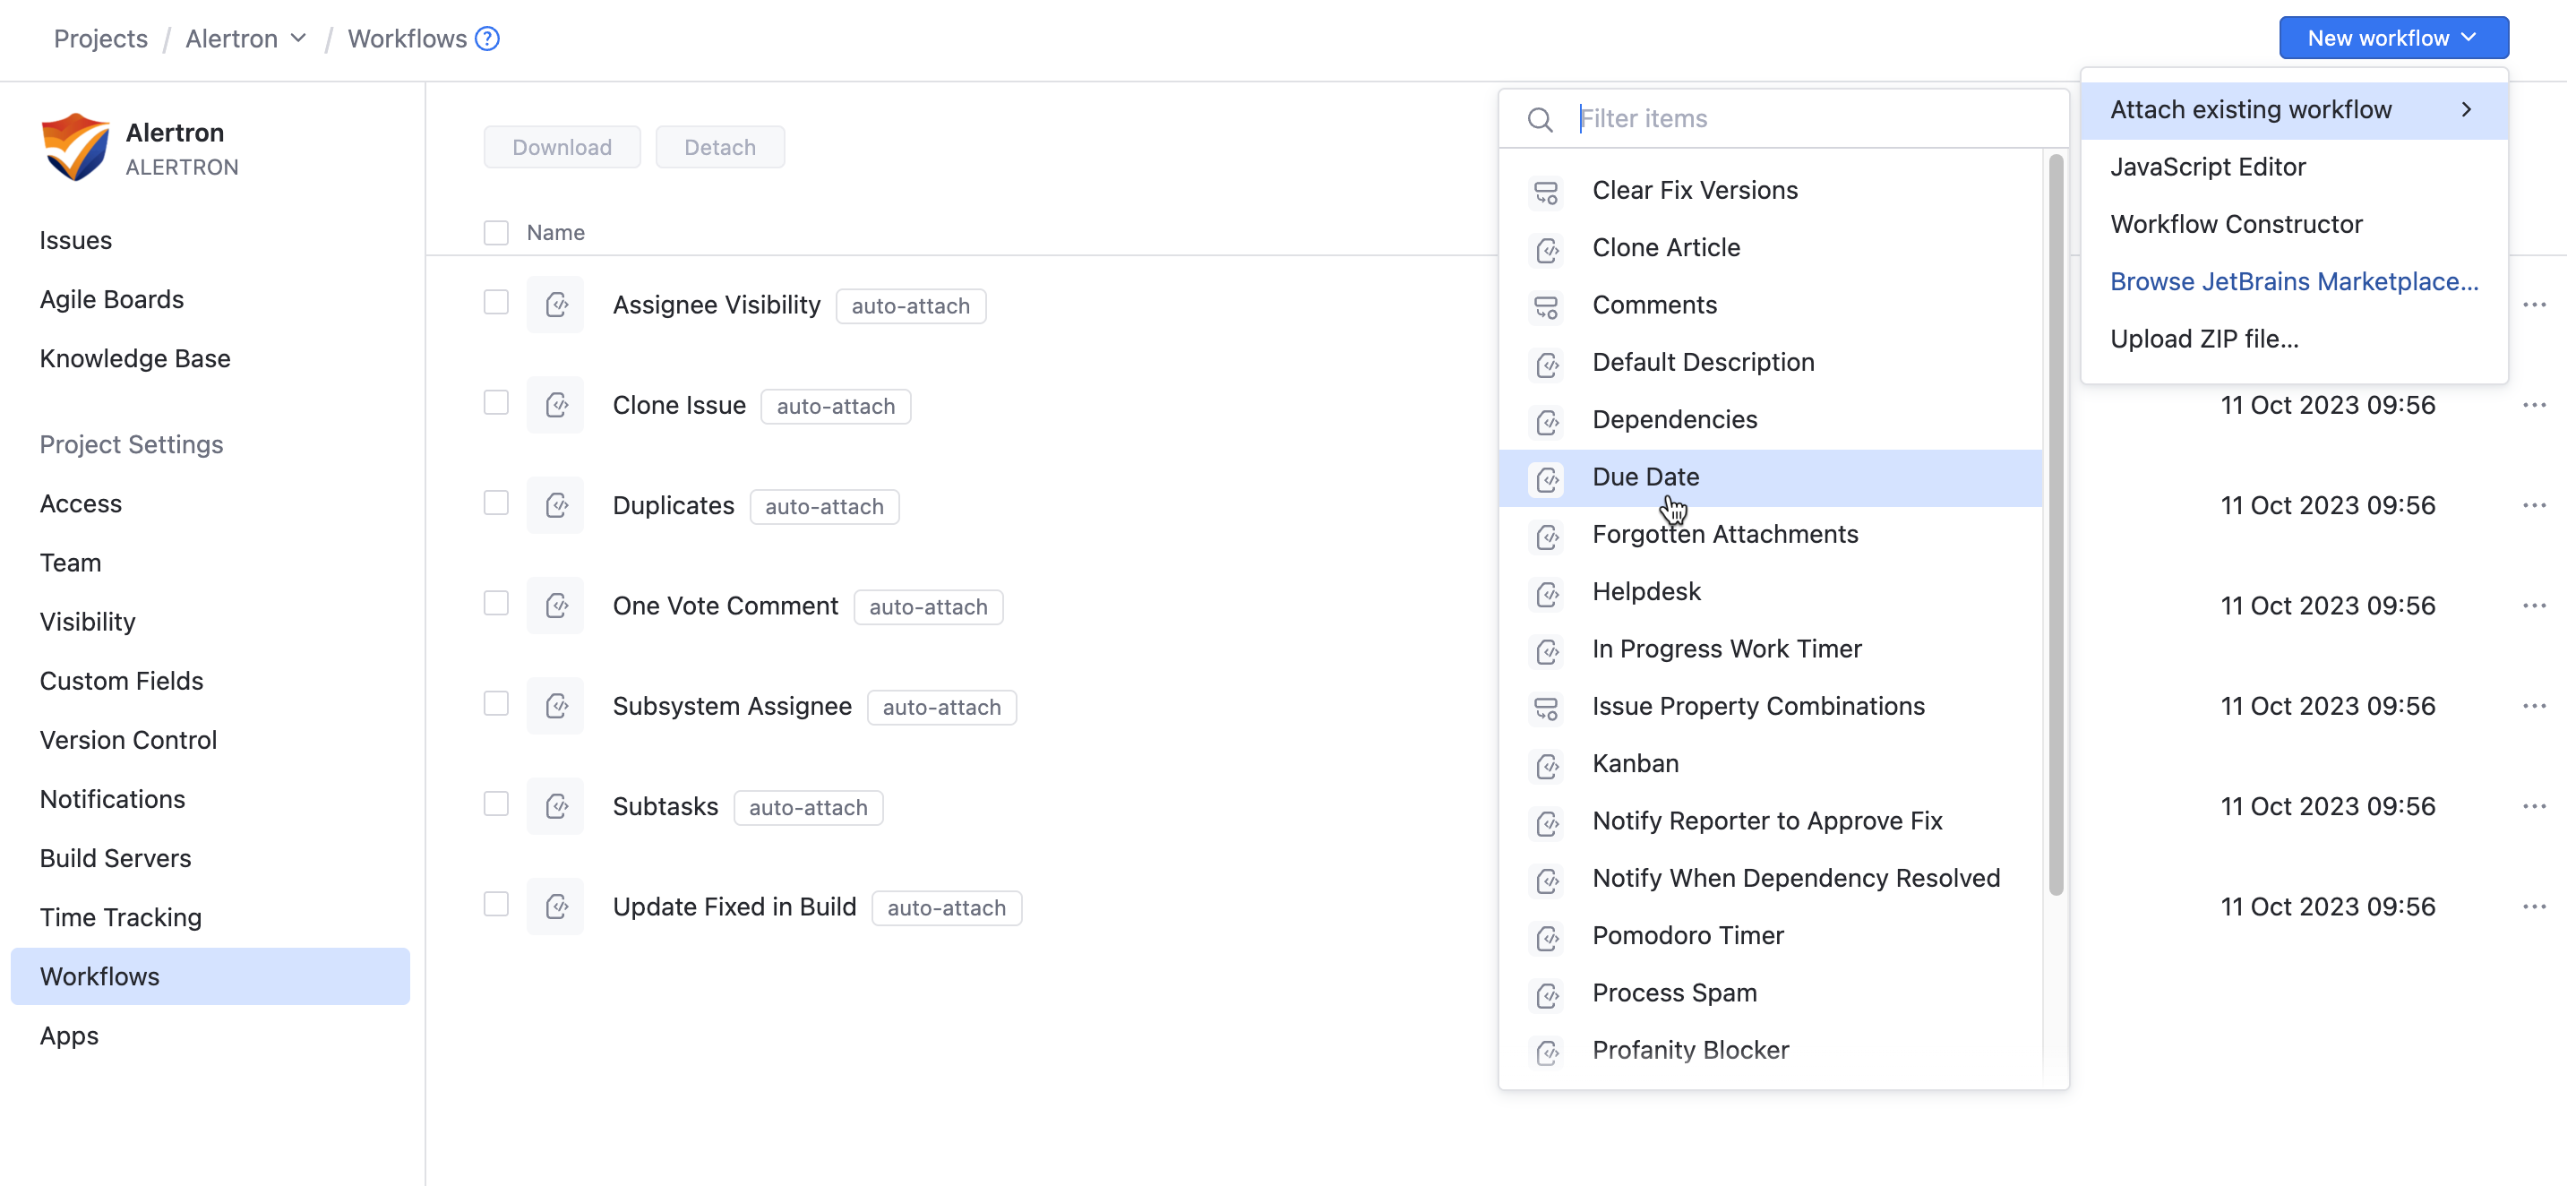Check the Update Fixed in Build checkbox
2576x1186 pixels.
[x=495, y=904]
